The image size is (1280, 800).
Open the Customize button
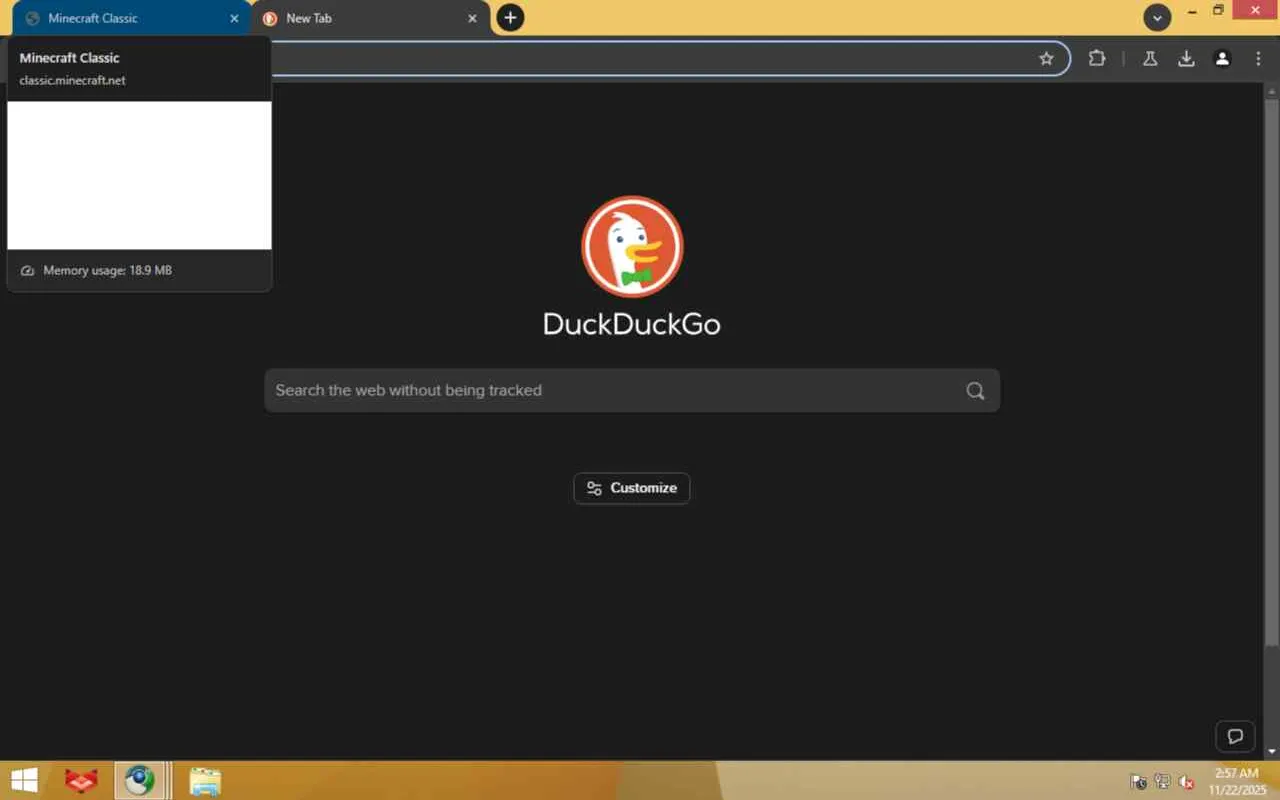(632, 488)
